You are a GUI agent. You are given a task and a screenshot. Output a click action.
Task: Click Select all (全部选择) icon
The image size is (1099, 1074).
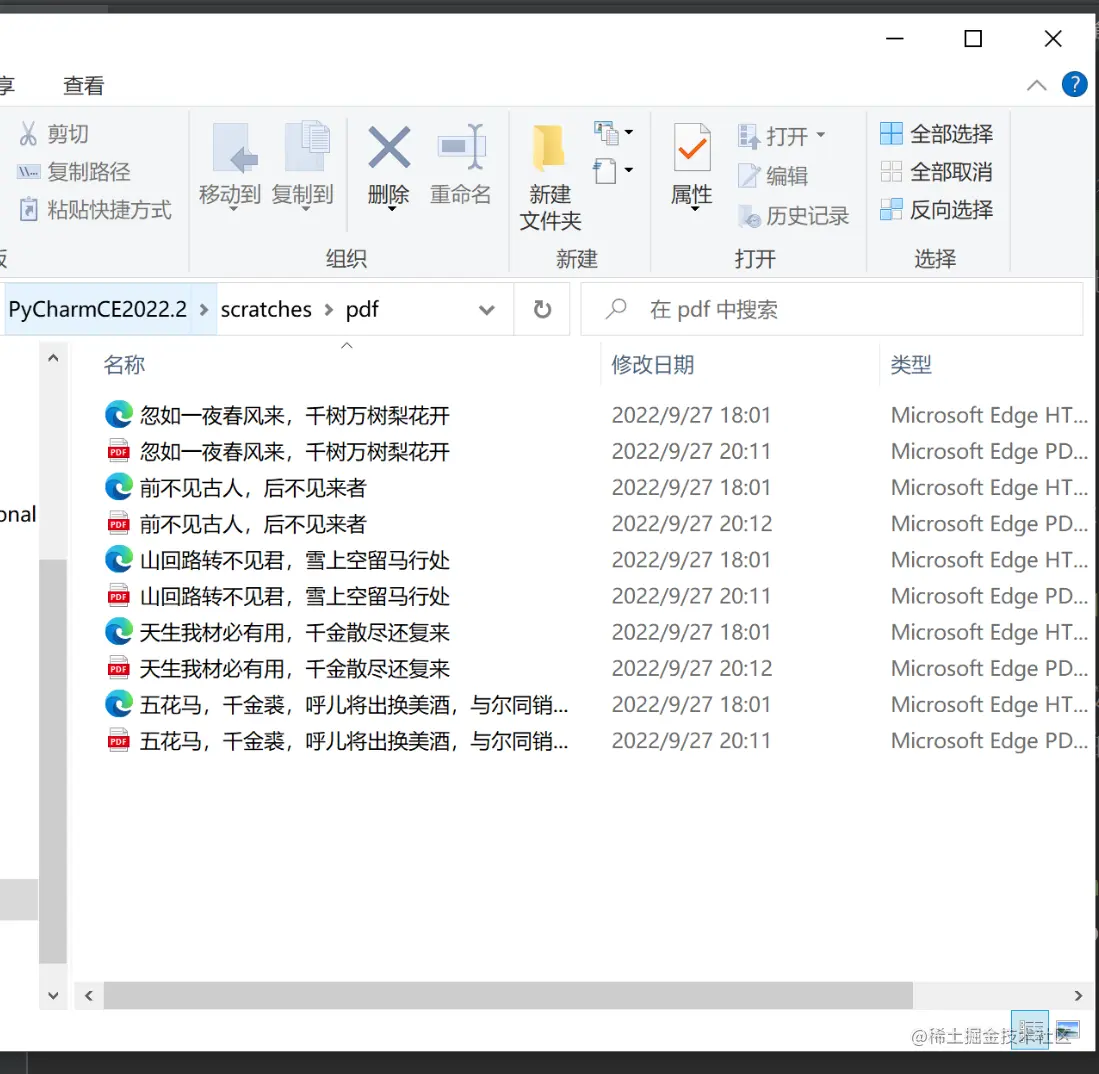(891, 133)
